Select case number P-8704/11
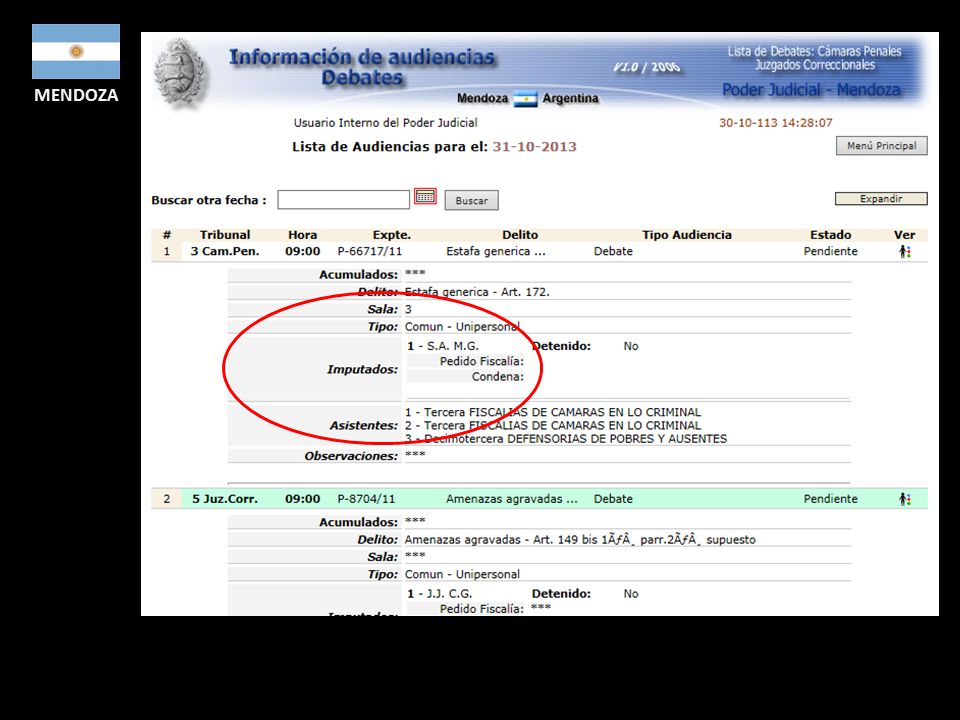 point(366,499)
